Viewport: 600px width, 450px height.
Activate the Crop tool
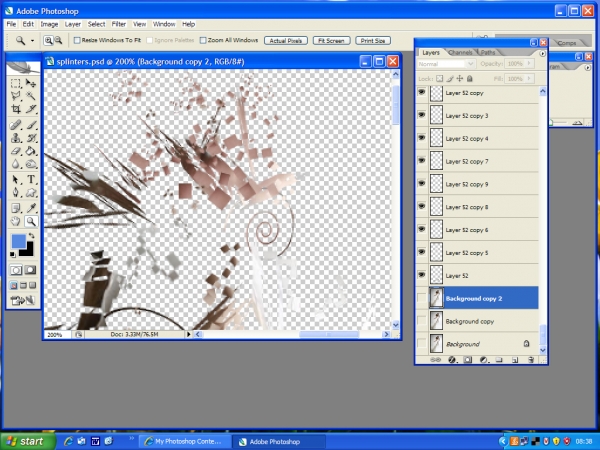[x=16, y=109]
